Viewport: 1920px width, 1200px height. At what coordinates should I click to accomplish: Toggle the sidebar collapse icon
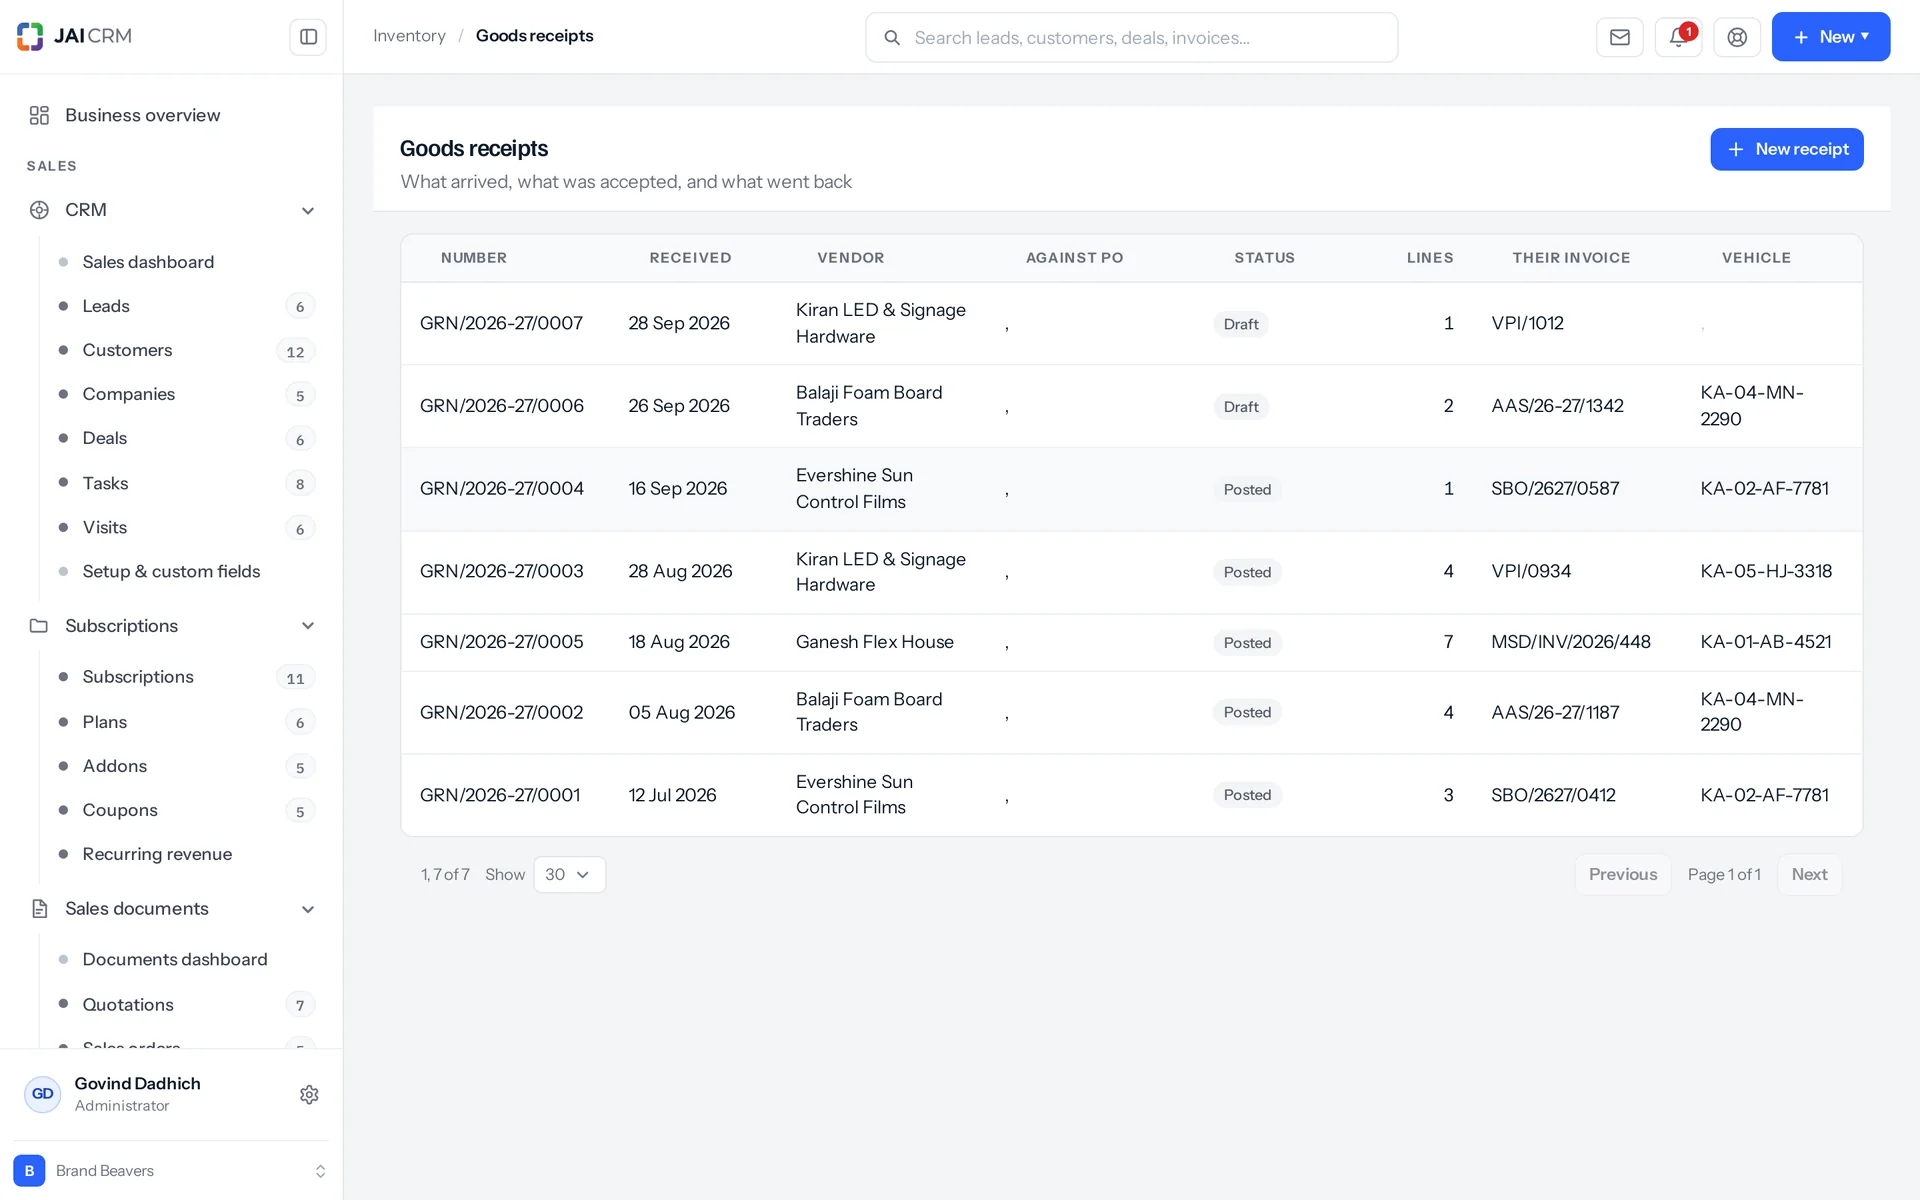click(308, 37)
